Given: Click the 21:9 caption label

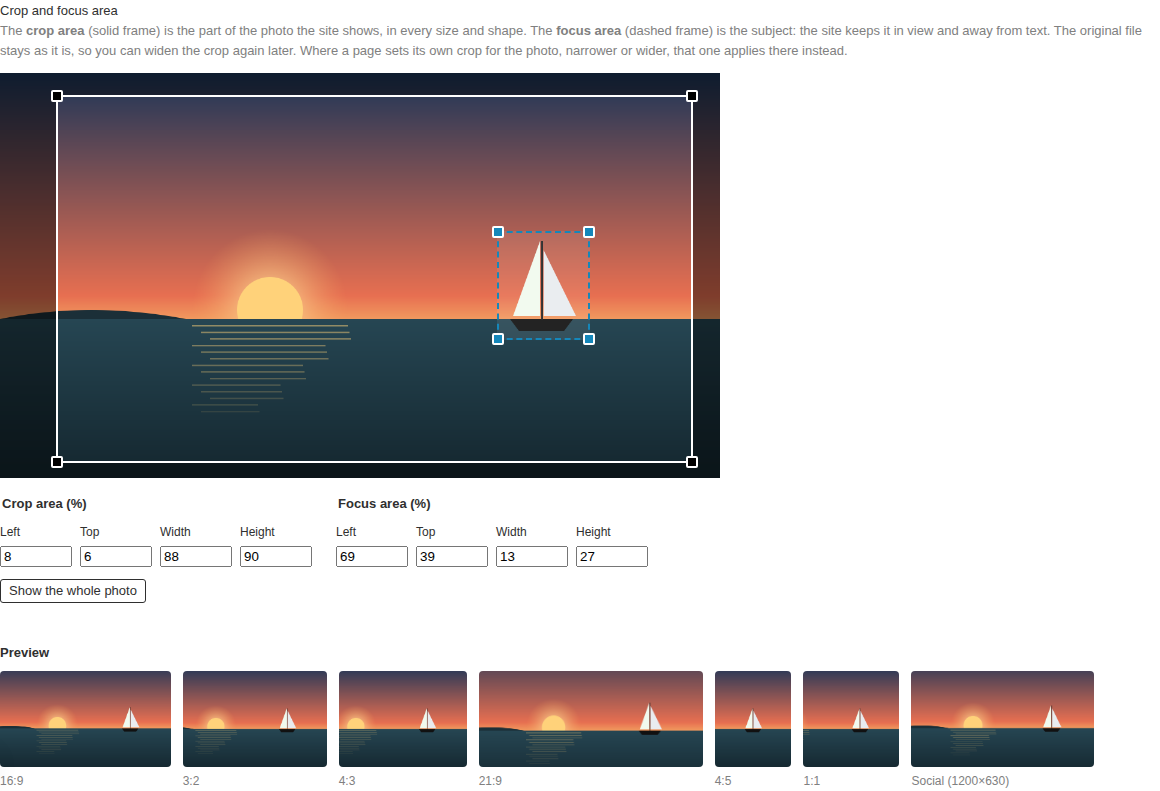Looking at the screenshot, I should pyautogui.click(x=490, y=781).
